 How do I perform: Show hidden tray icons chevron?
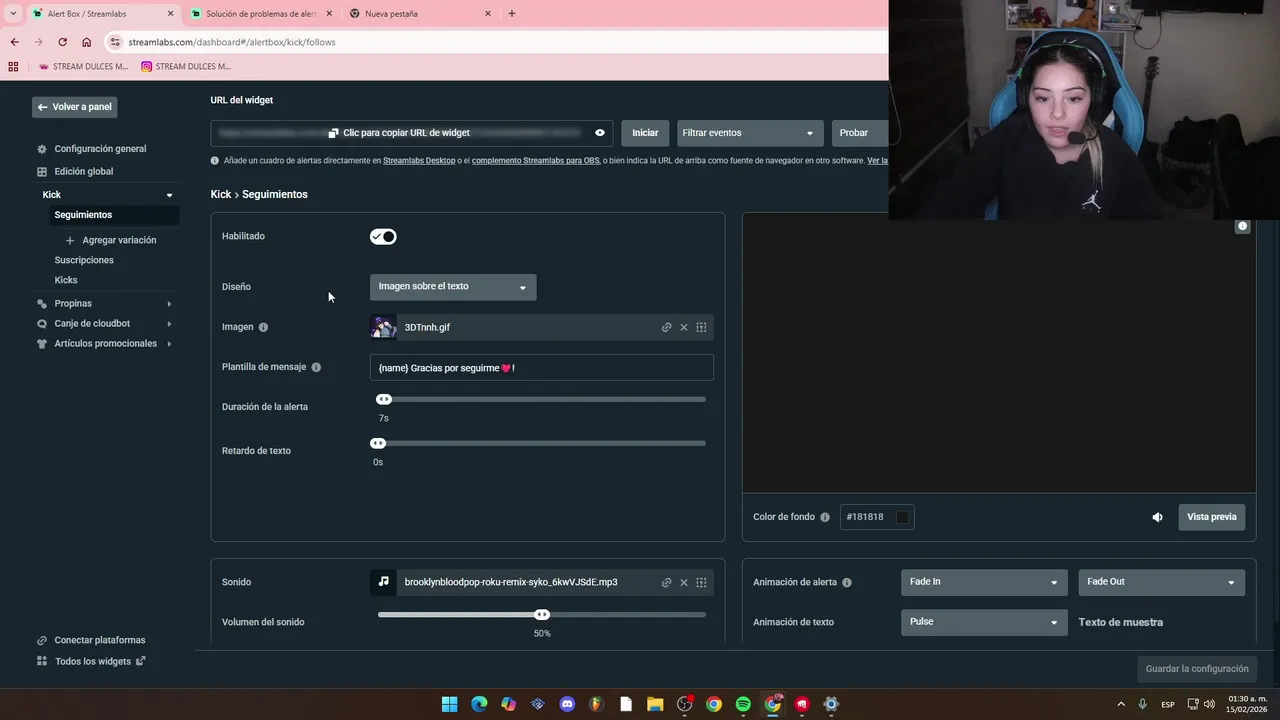(1120, 704)
